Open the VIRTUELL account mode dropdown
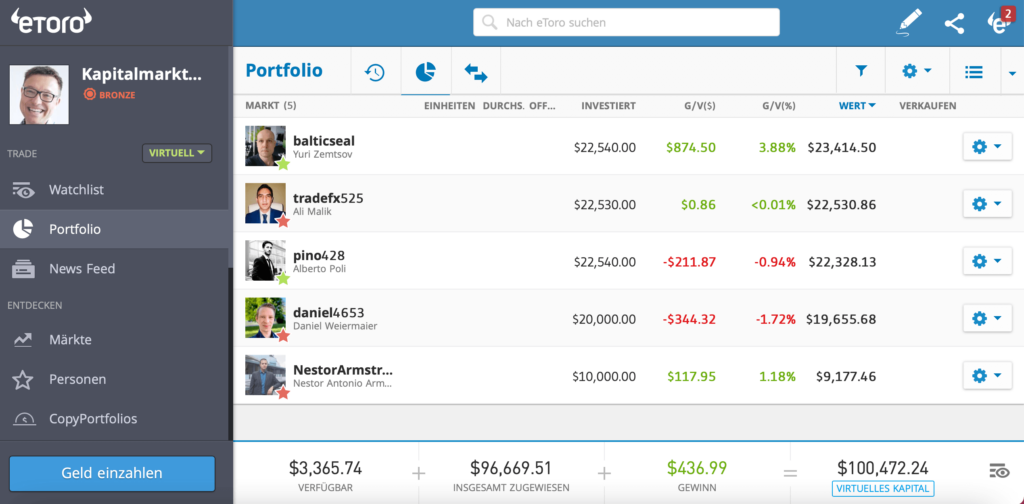The image size is (1024, 504). coord(177,153)
